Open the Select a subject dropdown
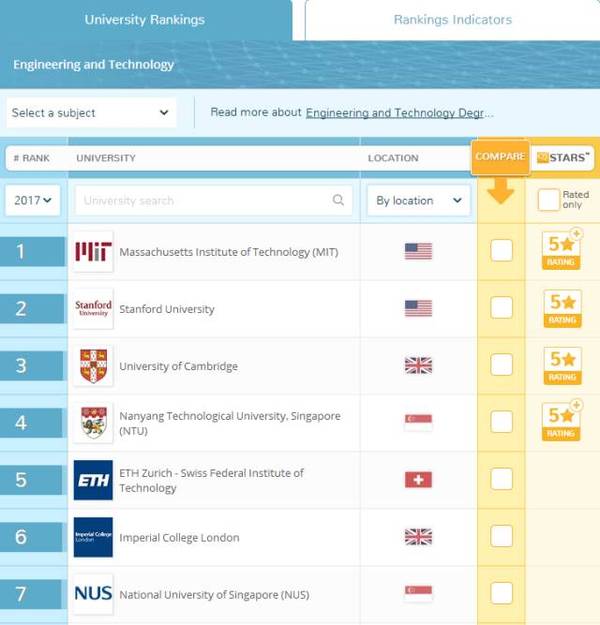Screen dimensions: 600x625 91,113
